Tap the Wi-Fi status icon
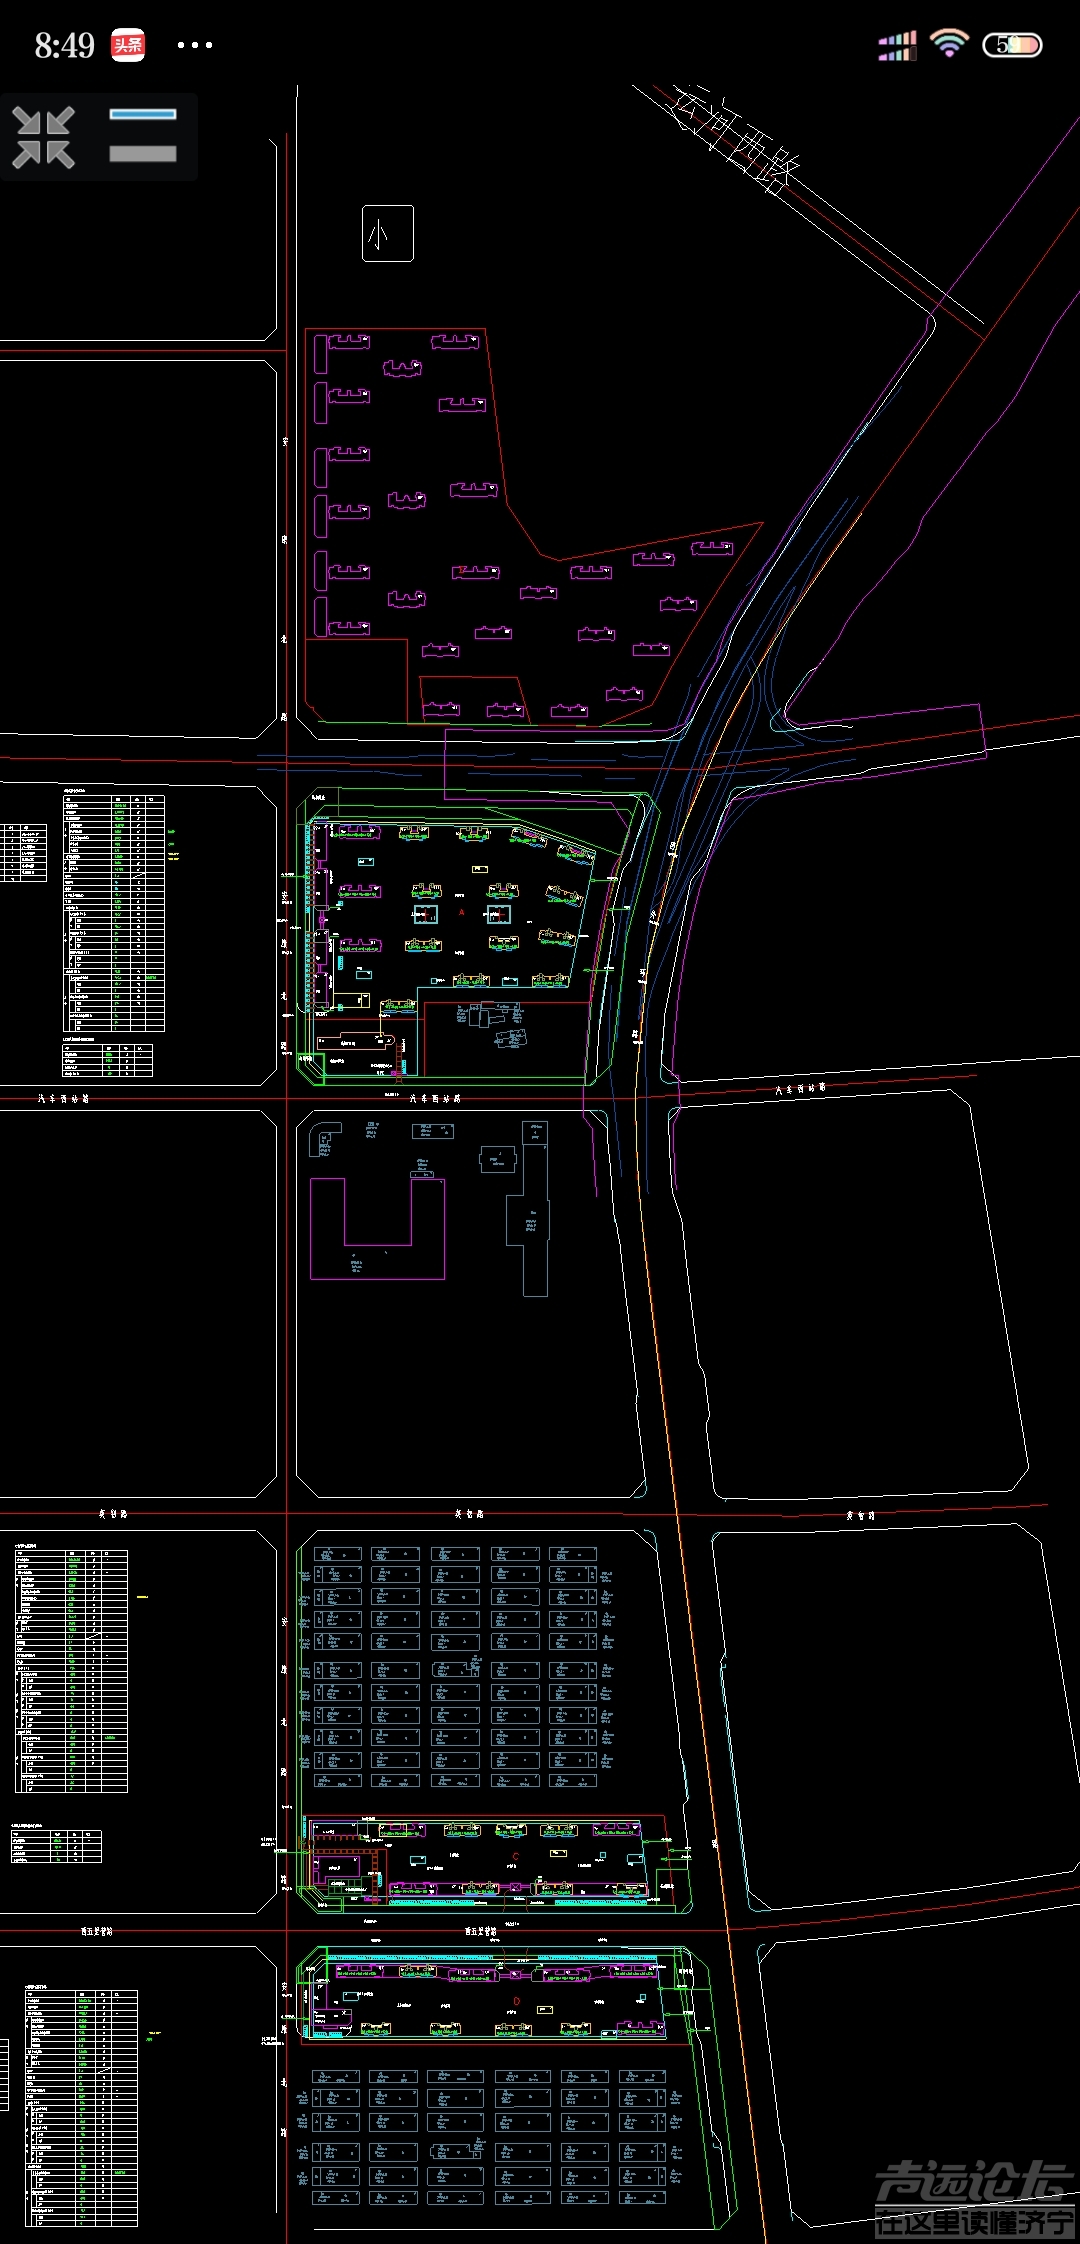This screenshot has width=1080, height=2244. [x=948, y=44]
